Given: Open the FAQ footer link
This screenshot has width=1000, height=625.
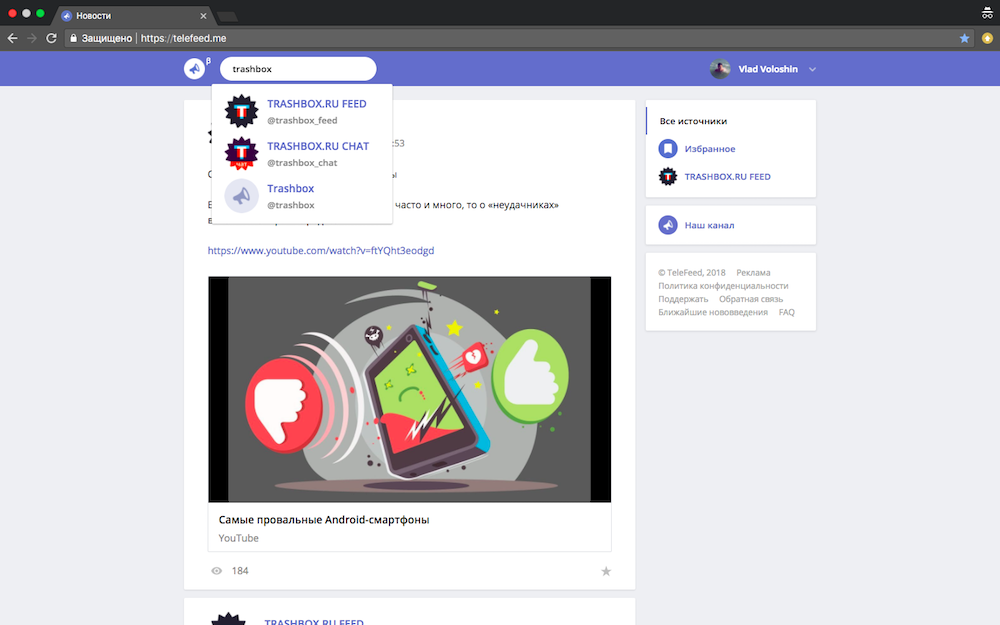Looking at the screenshot, I should 786,312.
